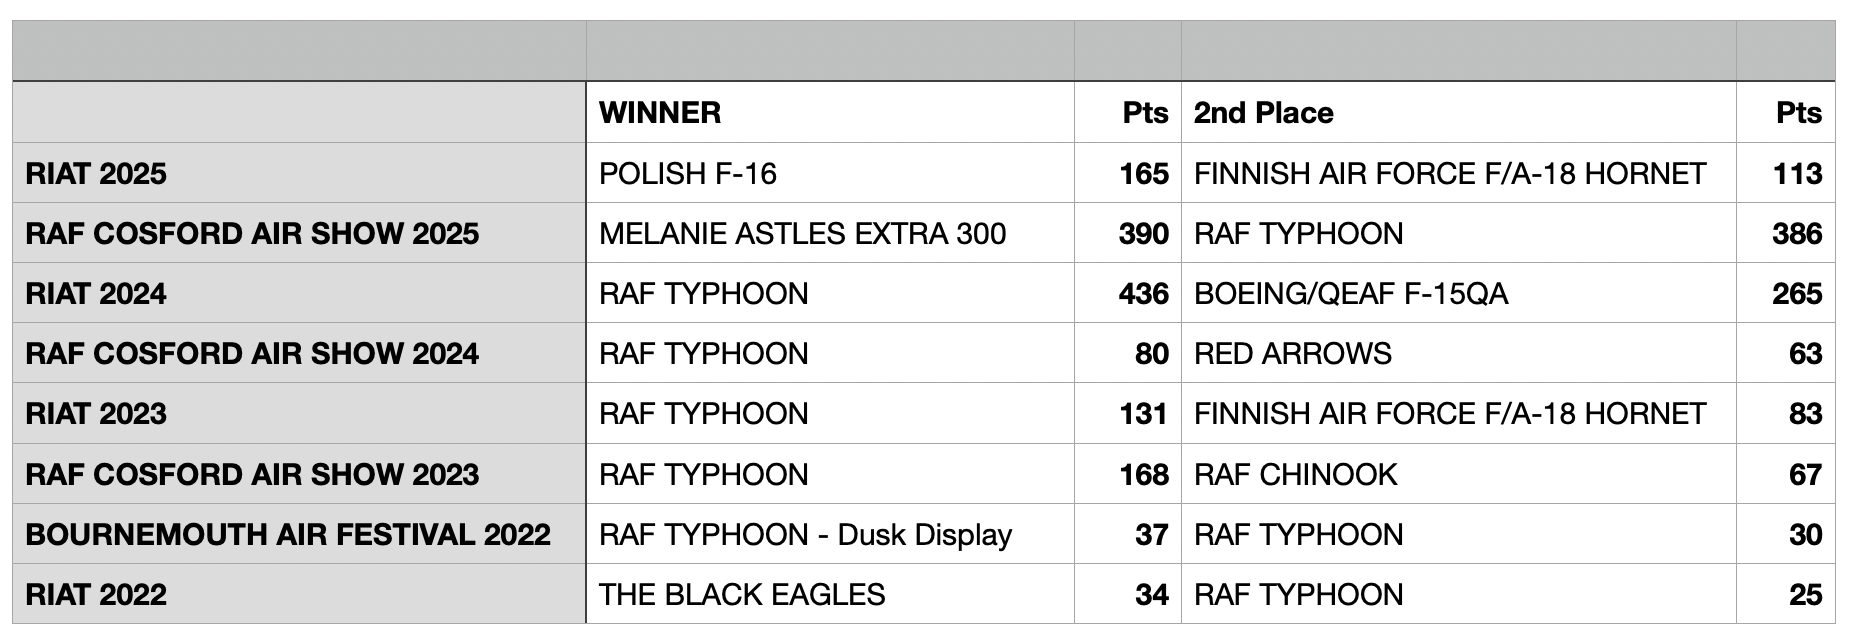The image size is (1856, 642).
Task: Select the 390 points cell
Action: click(1128, 233)
